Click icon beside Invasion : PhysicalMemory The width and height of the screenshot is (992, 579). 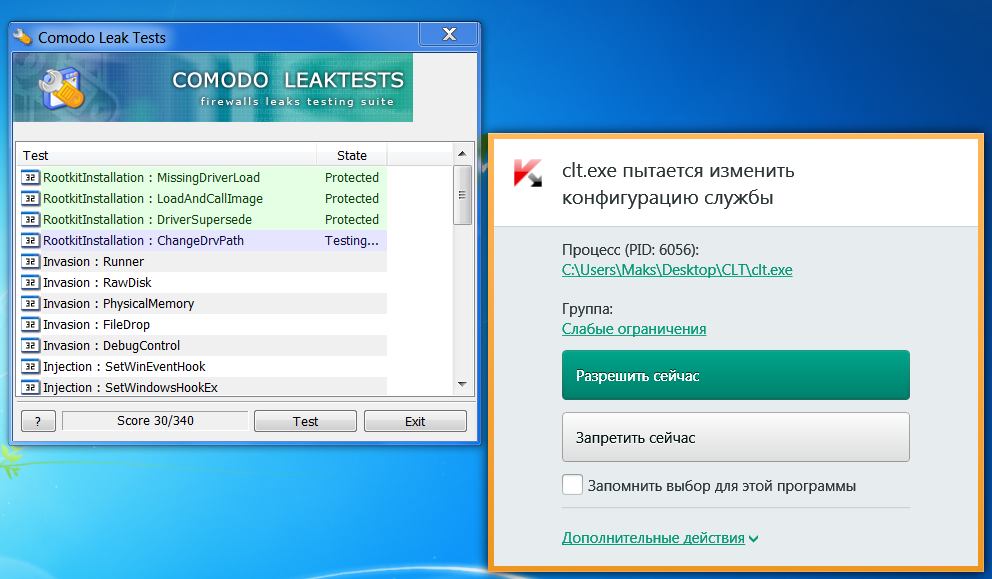point(30,304)
